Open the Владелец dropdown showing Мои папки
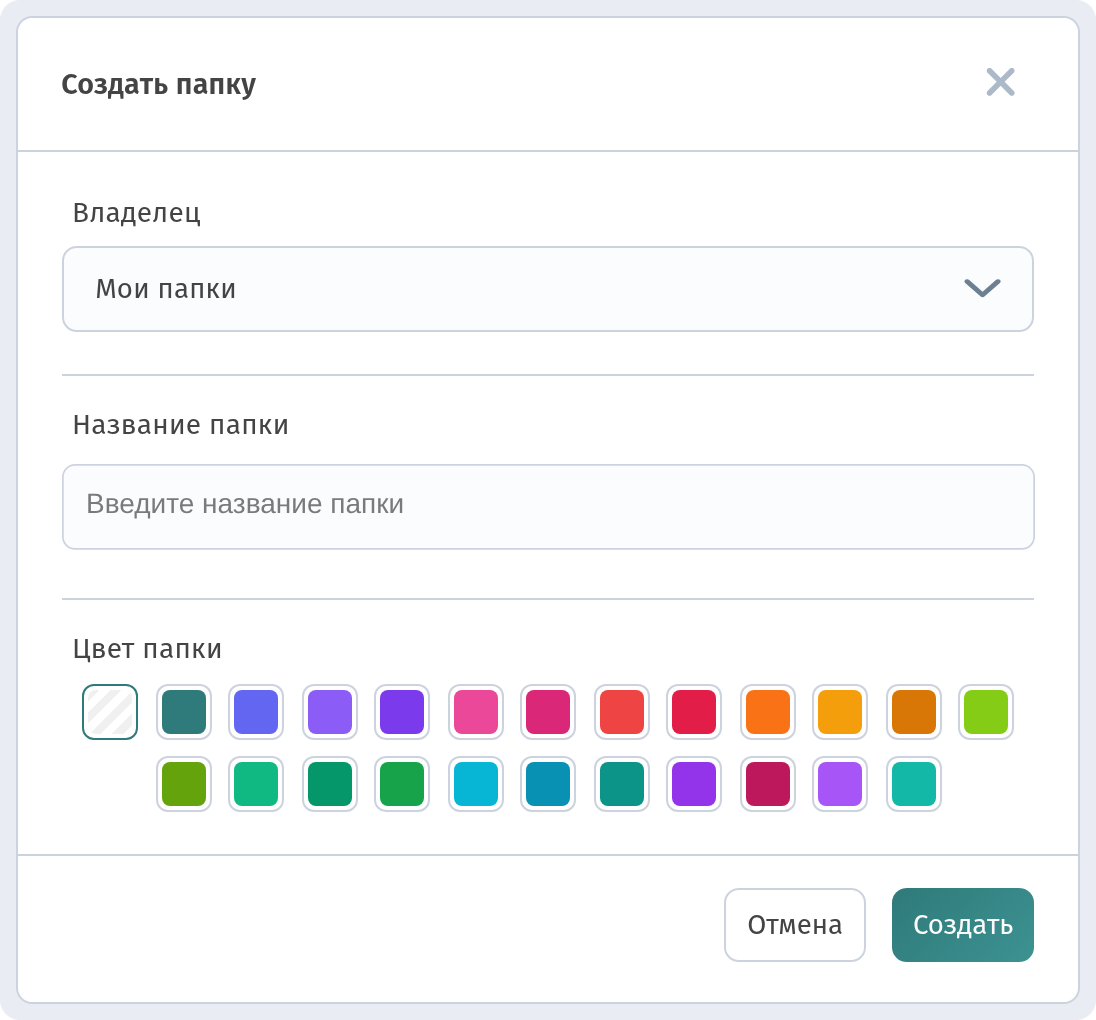This screenshot has width=1096, height=1020. coord(548,289)
